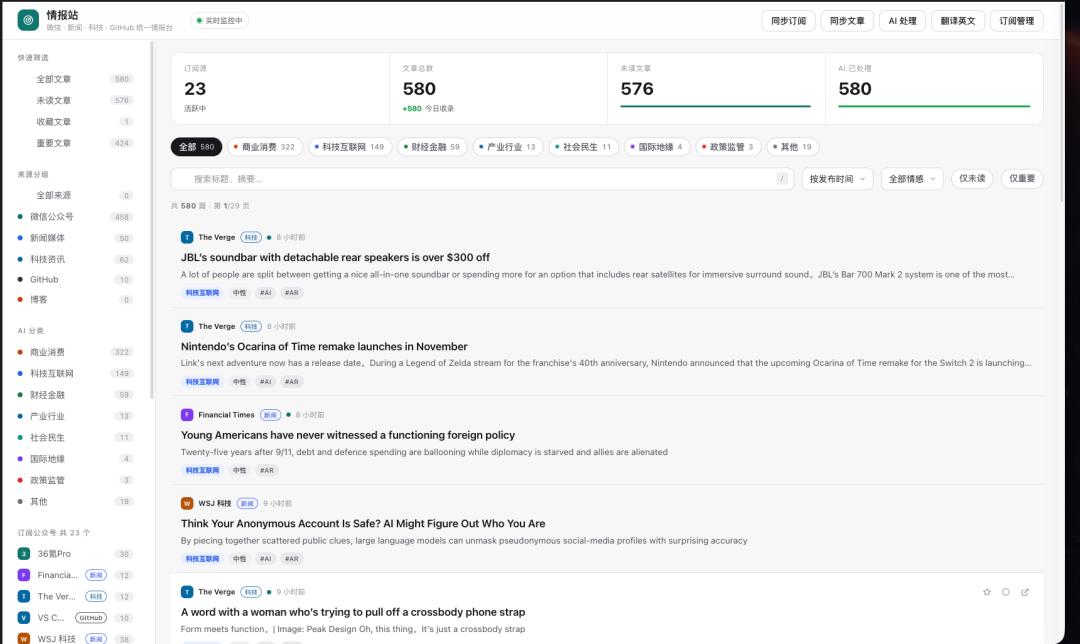1080x644 pixels.
Task: Select the 科技互联网 149 category tab
Action: [x=349, y=147]
